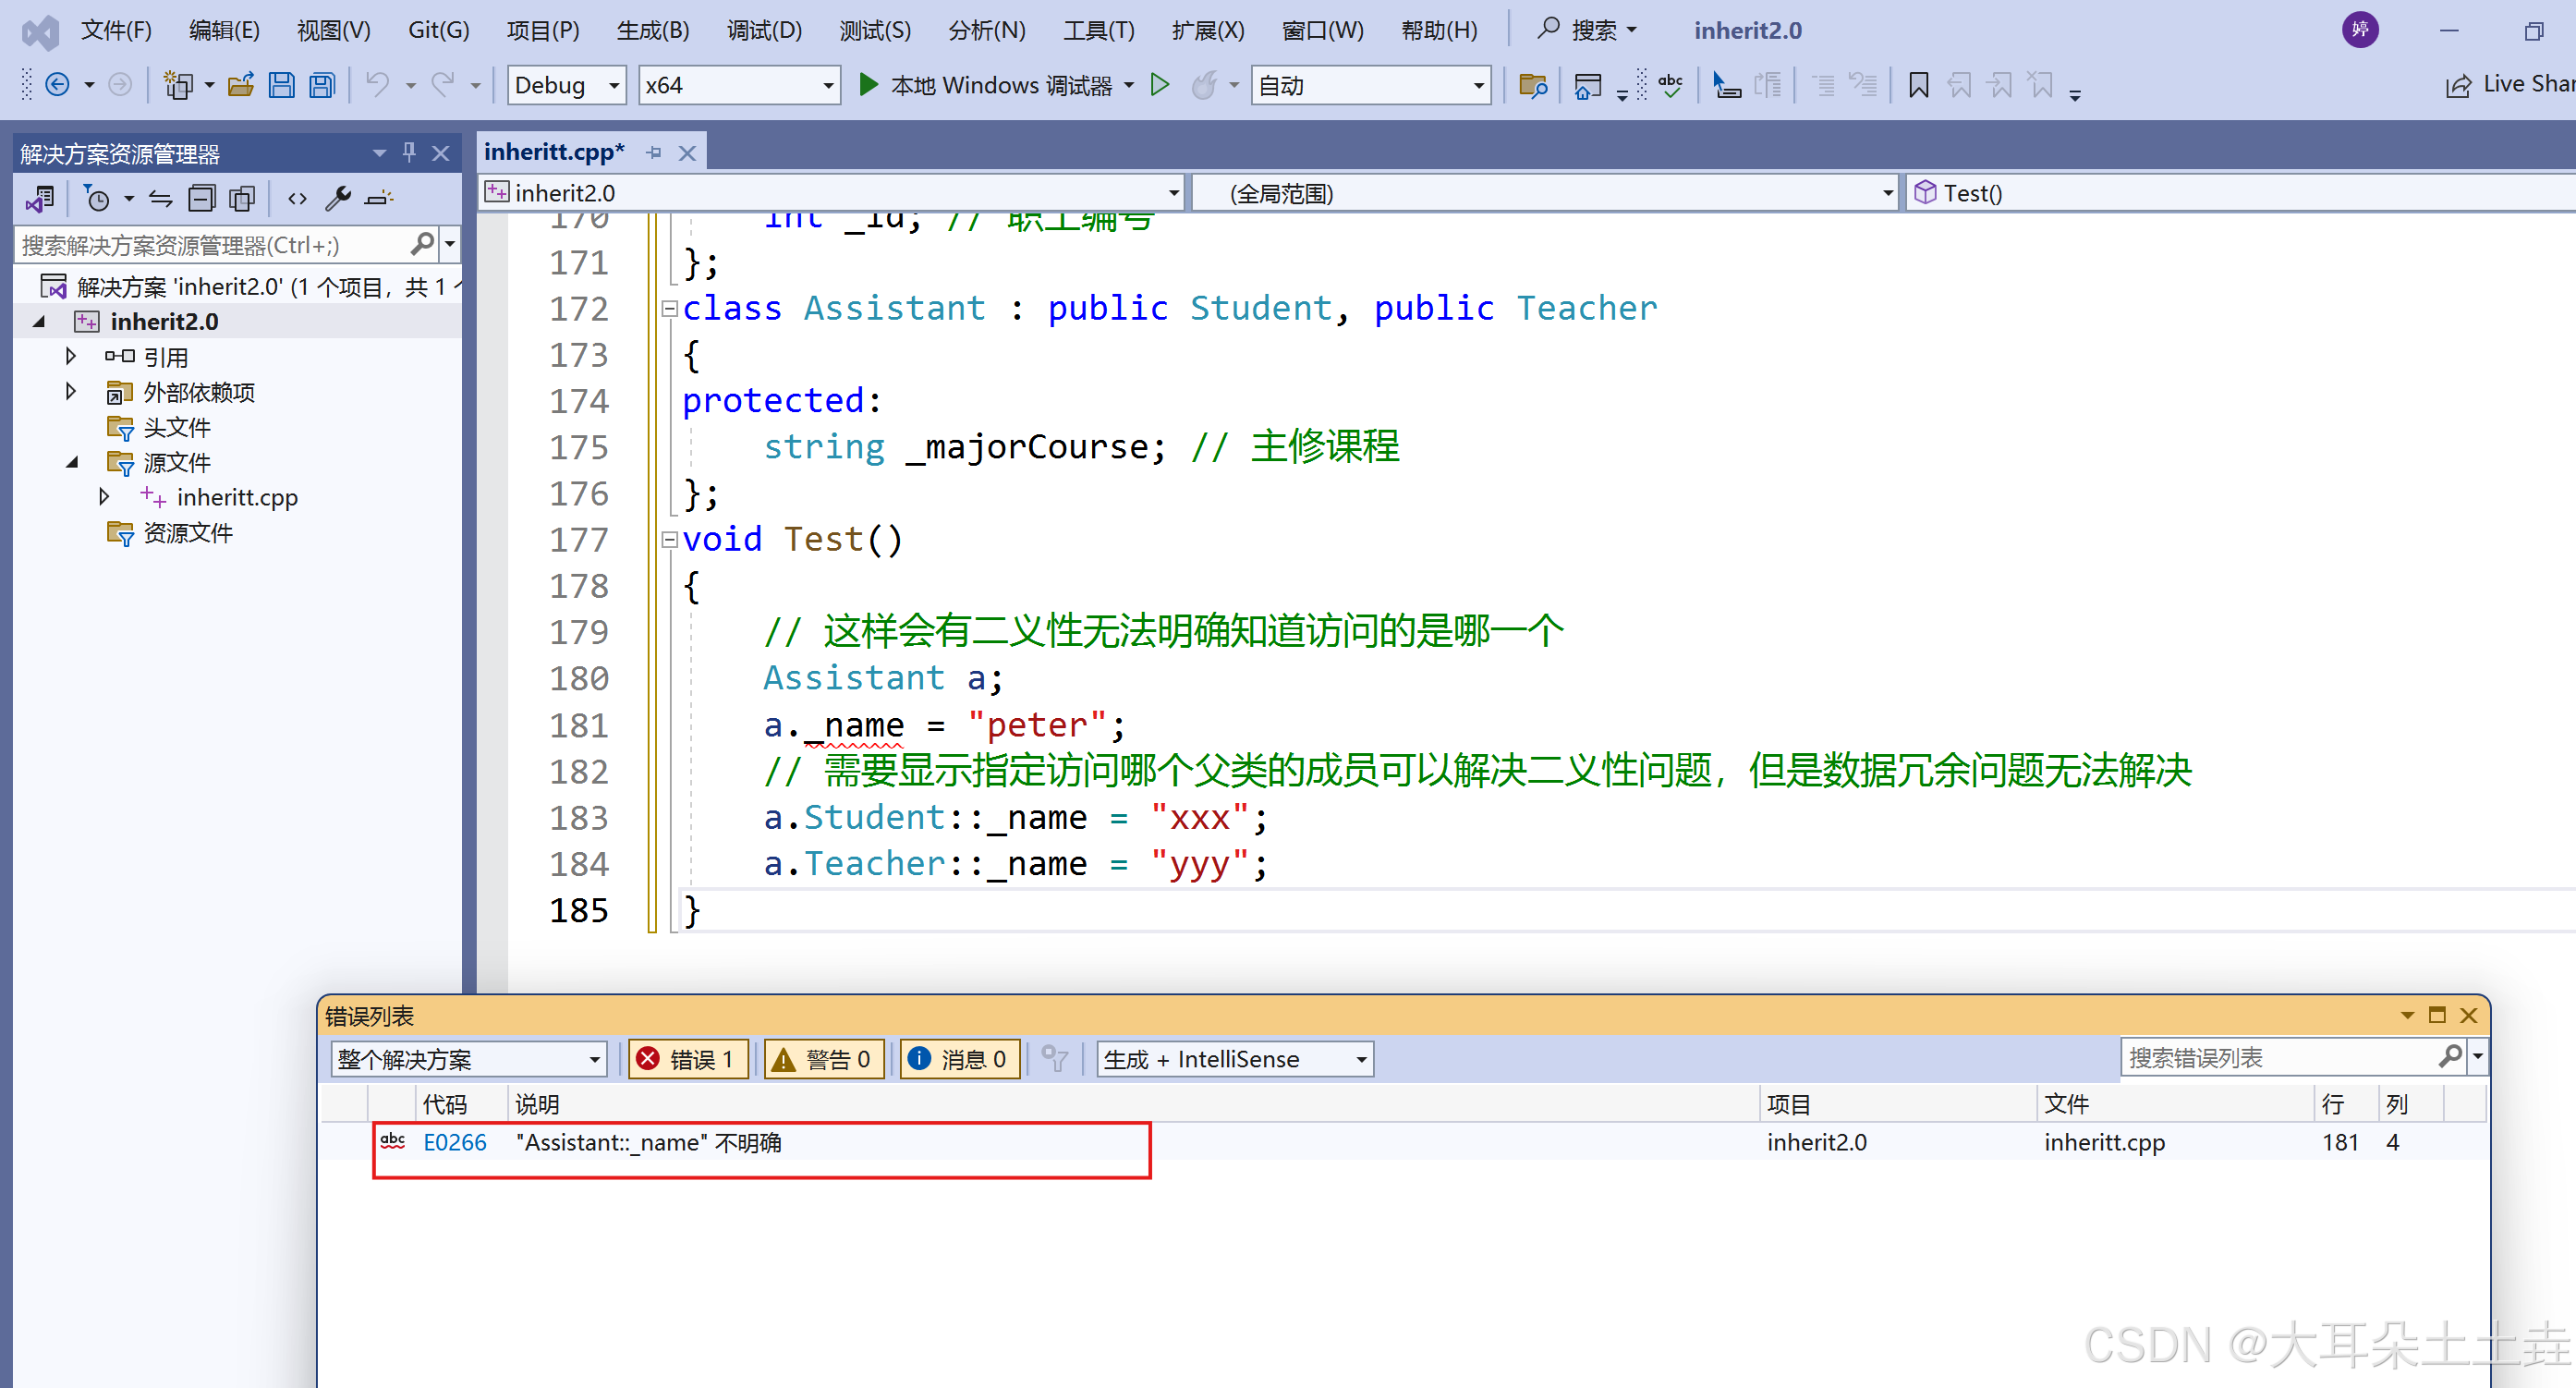2576x1388 pixels.
Task: Select the inherit2.0 project node
Action: 164,321
